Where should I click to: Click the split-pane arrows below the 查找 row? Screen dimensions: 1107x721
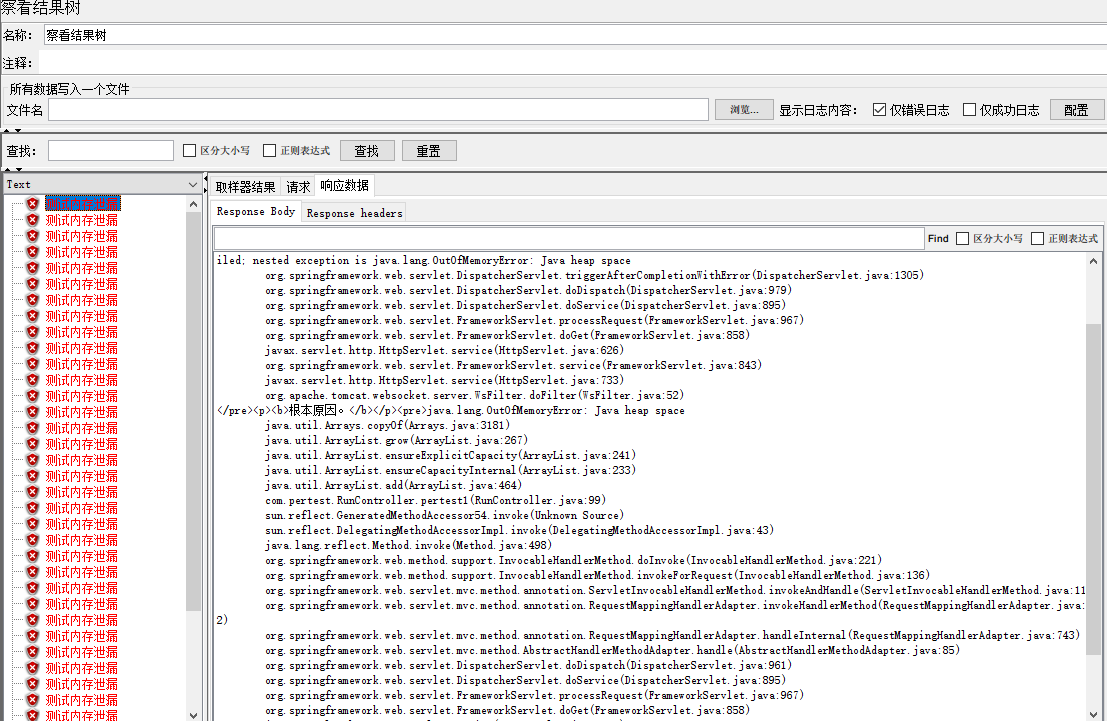[x=10, y=170]
